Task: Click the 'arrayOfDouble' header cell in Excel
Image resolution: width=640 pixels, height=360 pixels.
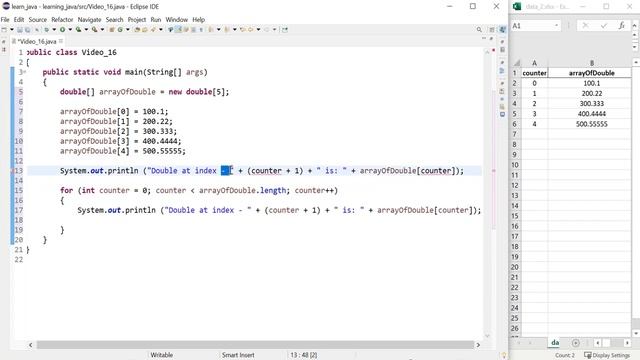Action: (591, 73)
